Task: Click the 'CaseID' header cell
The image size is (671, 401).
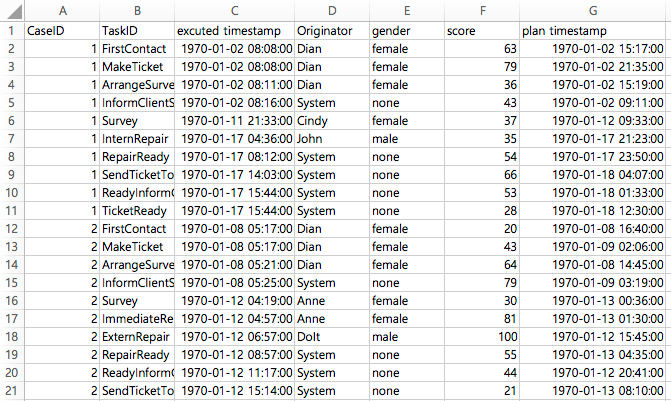Action: (x=60, y=30)
